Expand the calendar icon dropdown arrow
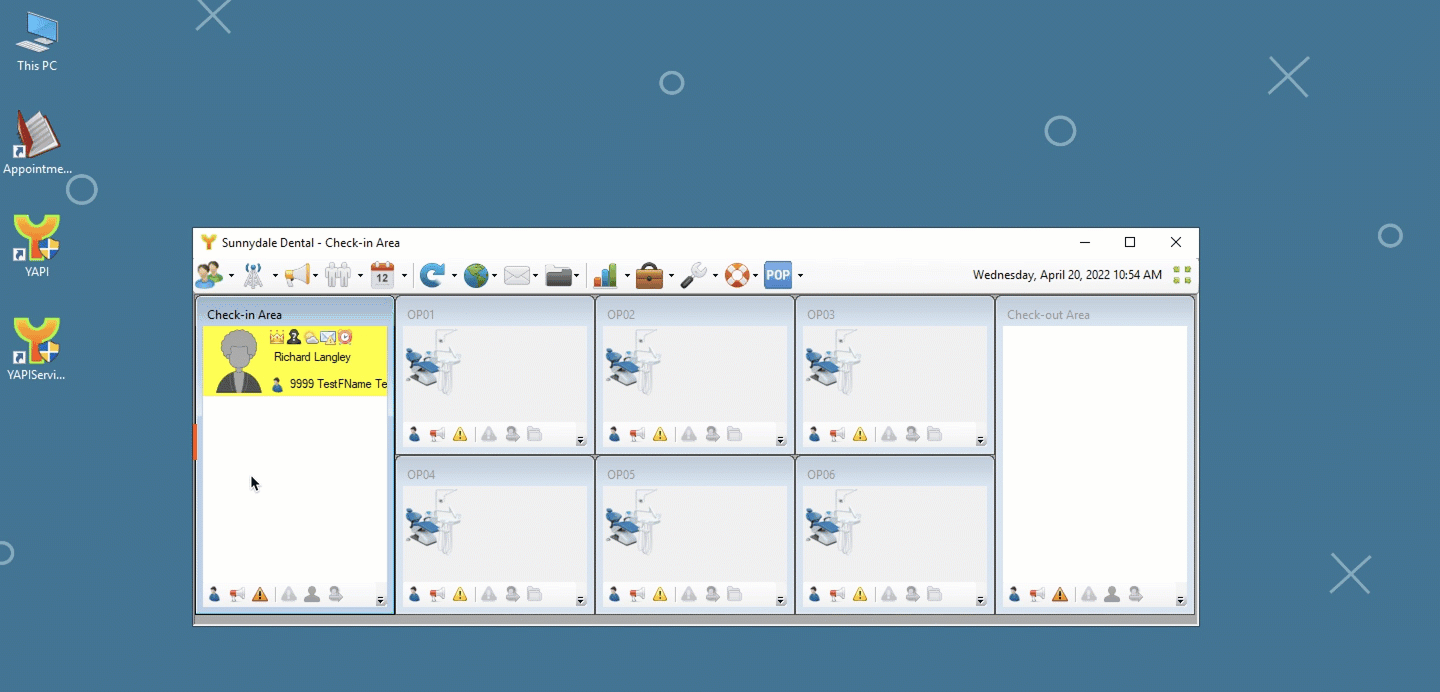Screen dimensions: 1440x692 click(404, 276)
